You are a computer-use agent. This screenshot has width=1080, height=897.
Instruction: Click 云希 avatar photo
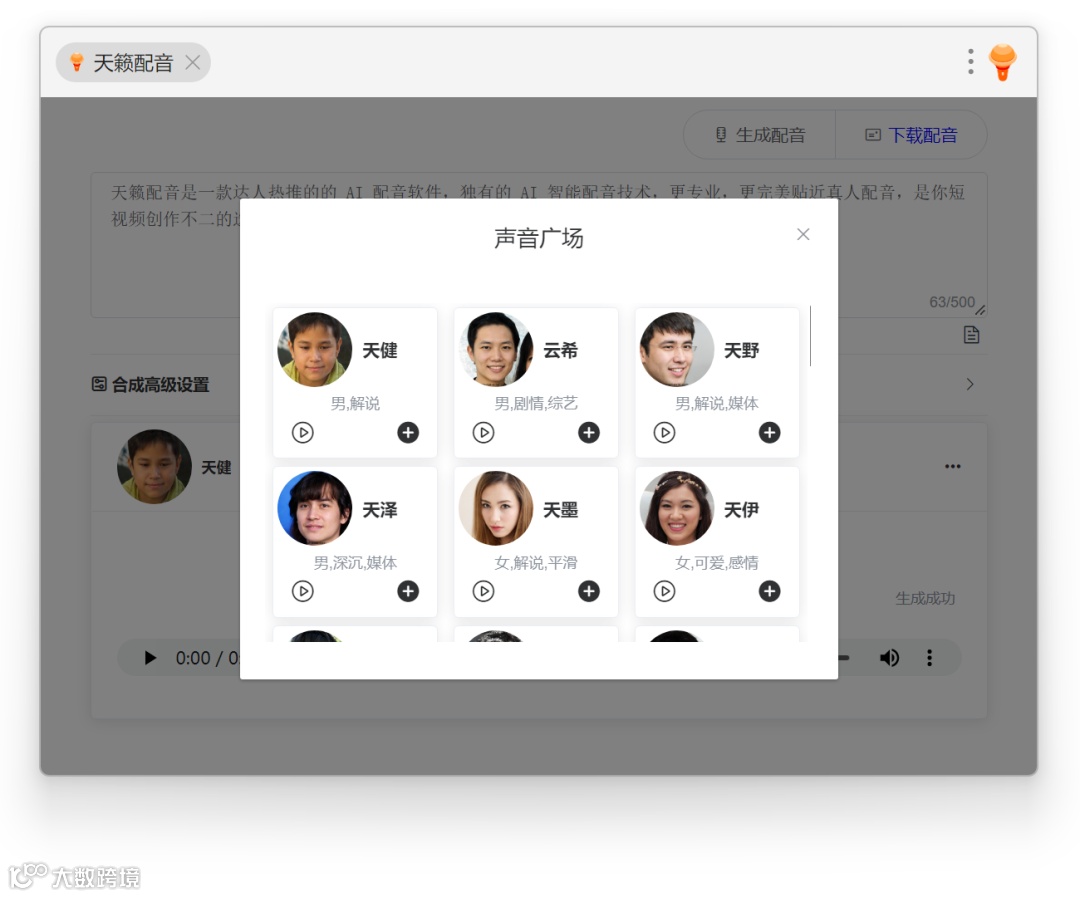pyautogui.click(x=496, y=349)
